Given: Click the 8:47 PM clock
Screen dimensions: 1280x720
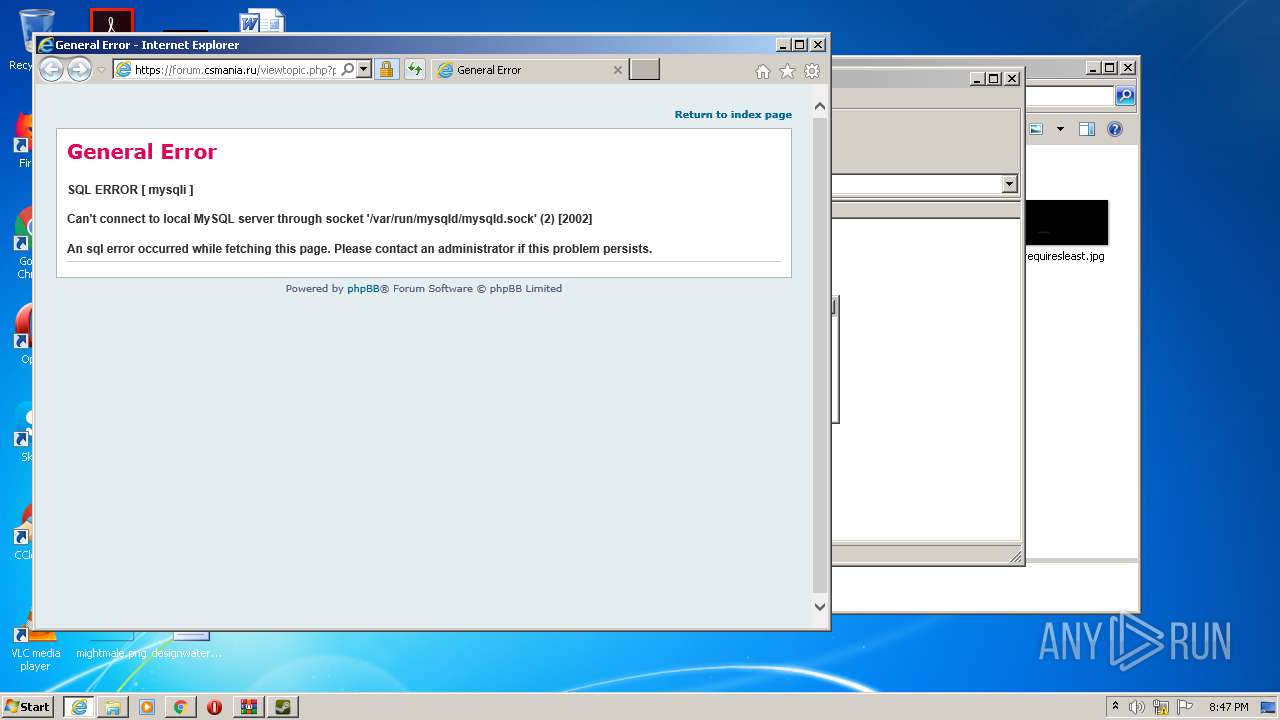Looking at the screenshot, I should [1228, 707].
